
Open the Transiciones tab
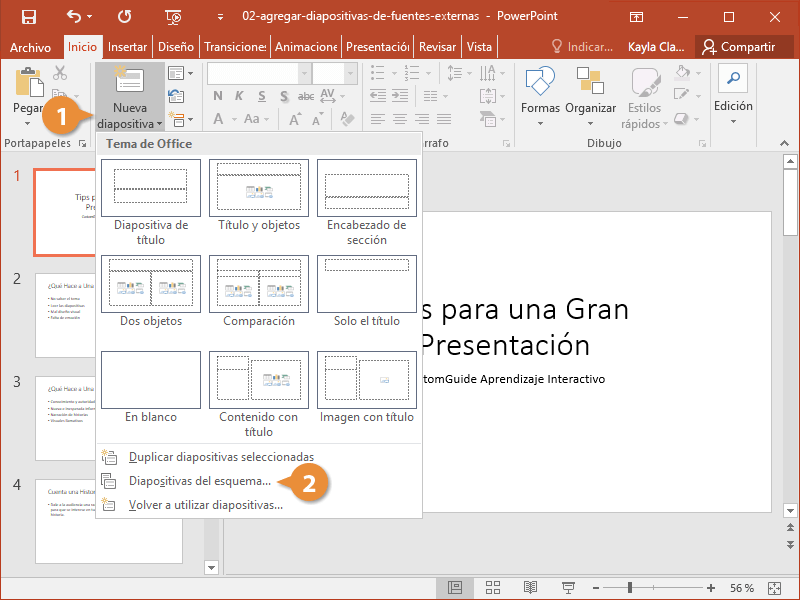point(235,47)
